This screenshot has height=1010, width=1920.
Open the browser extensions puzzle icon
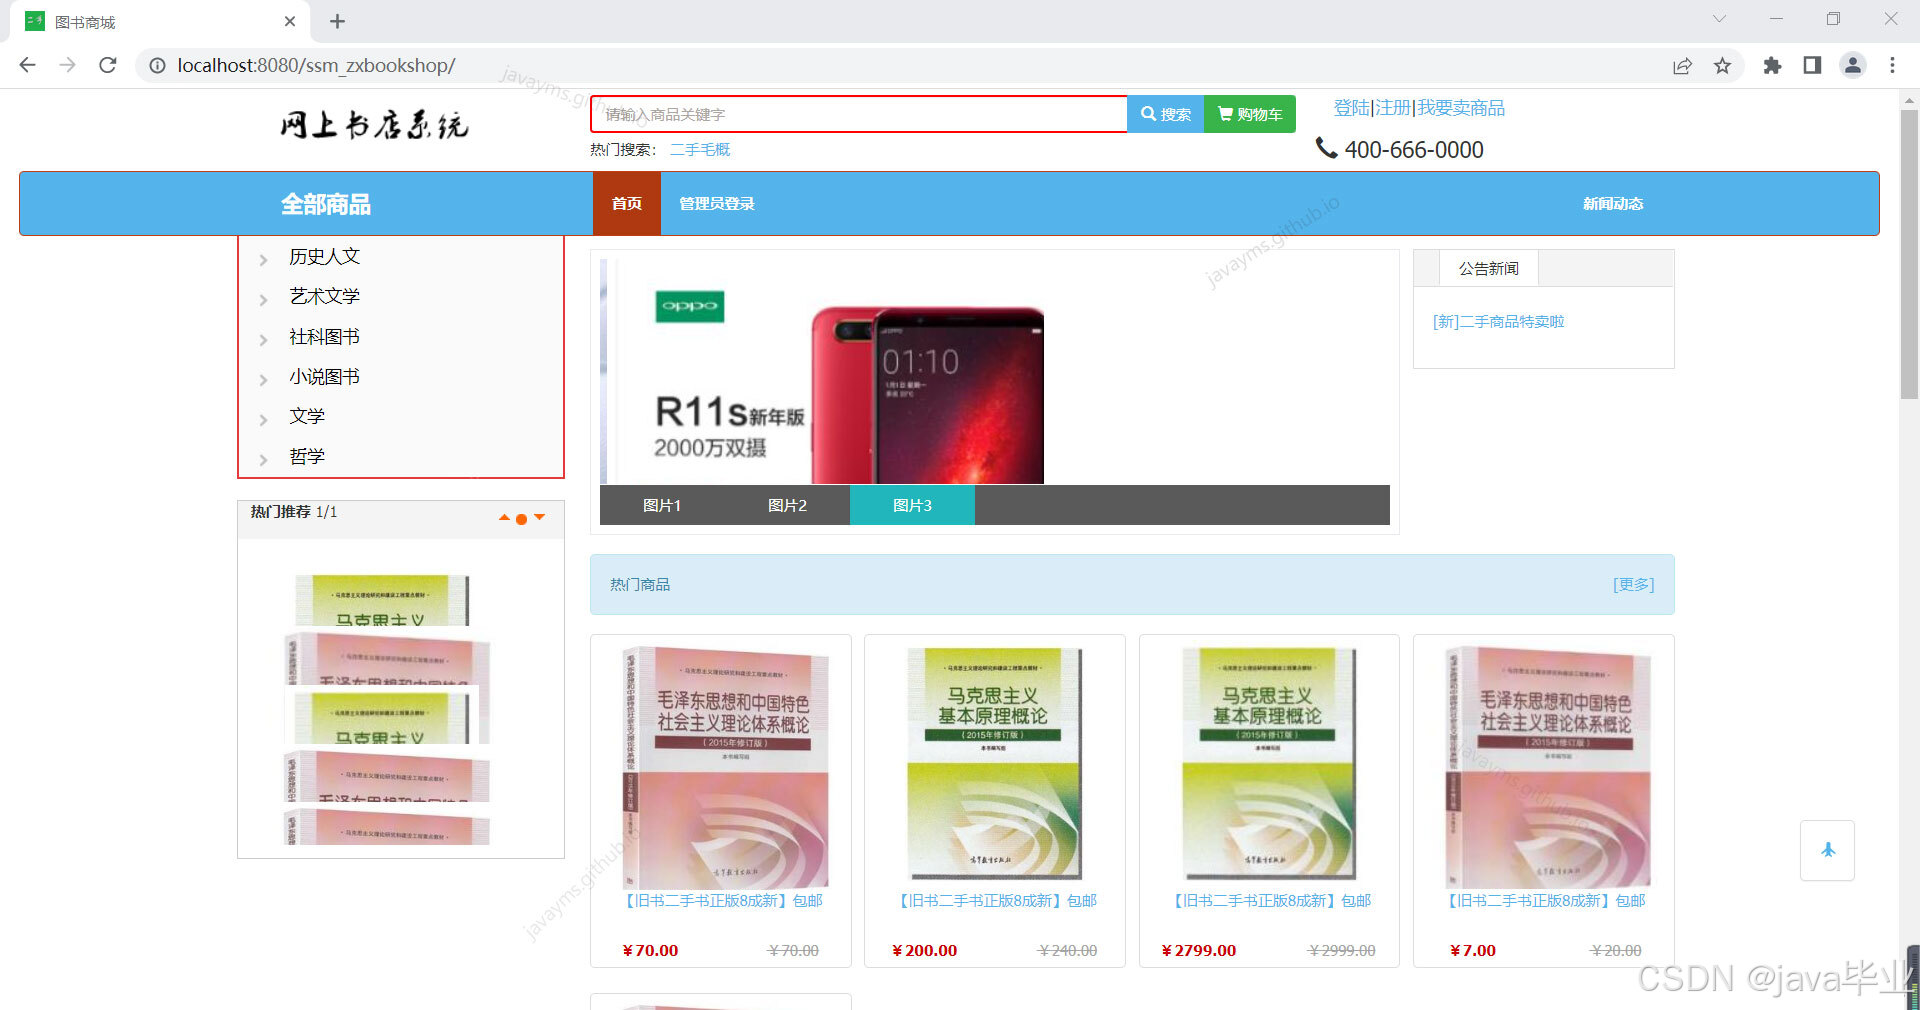[1772, 66]
